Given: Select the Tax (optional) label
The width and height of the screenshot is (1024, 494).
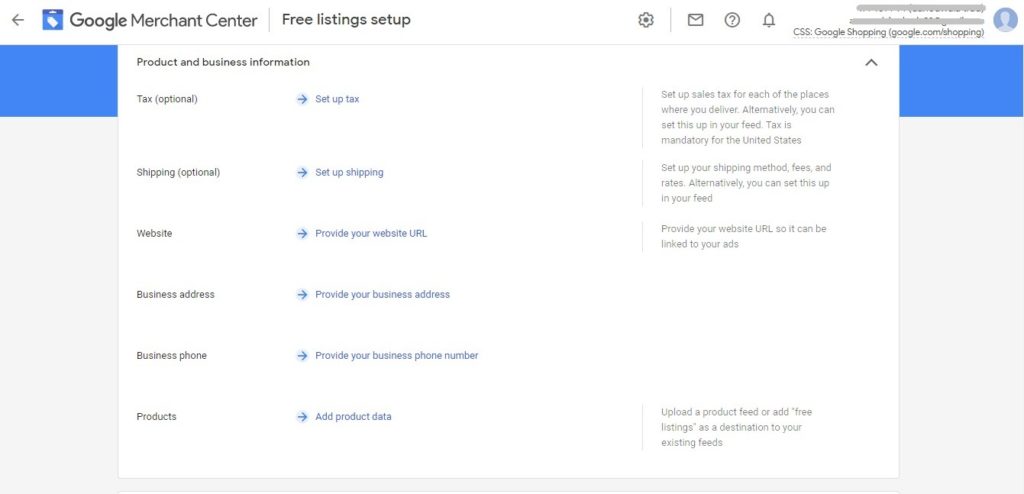Looking at the screenshot, I should point(167,99).
